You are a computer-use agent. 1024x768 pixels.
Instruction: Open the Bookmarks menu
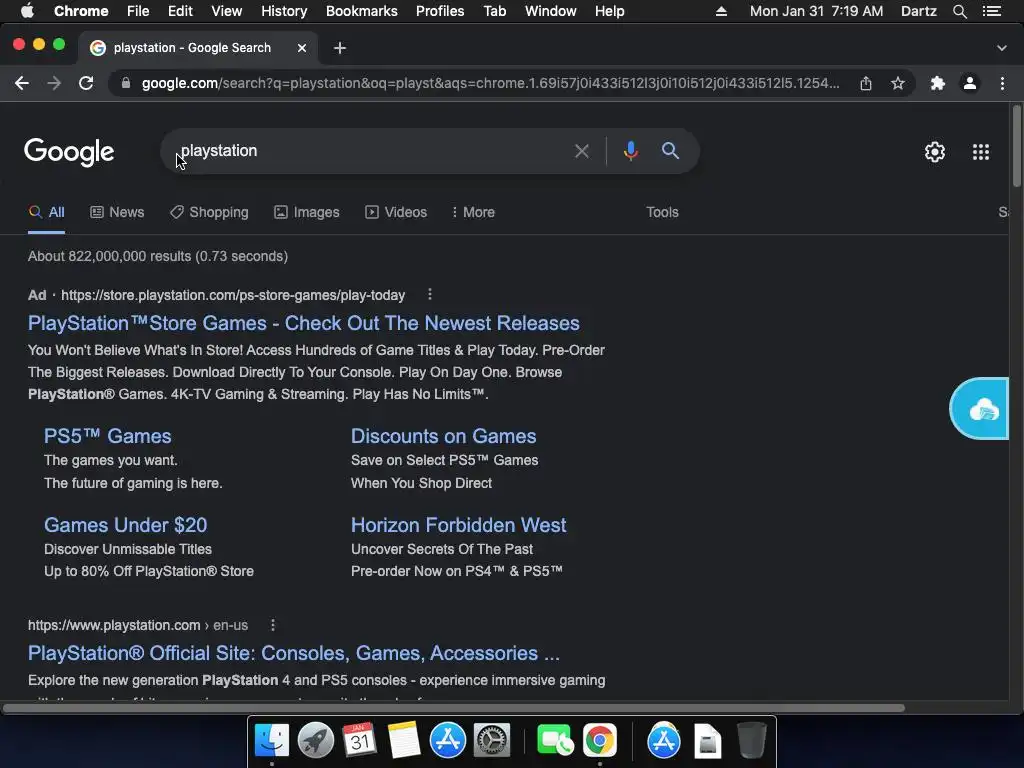pyautogui.click(x=362, y=11)
